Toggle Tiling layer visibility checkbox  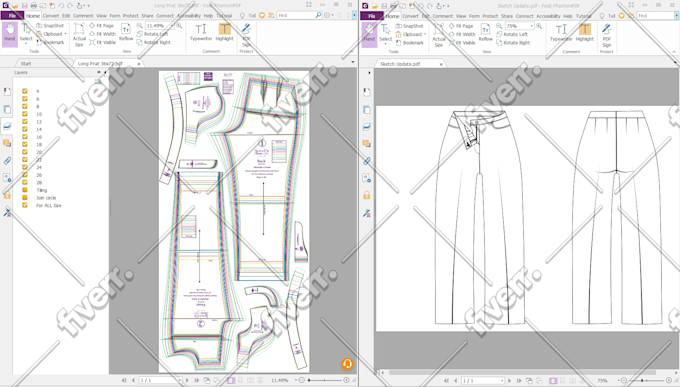(25, 190)
